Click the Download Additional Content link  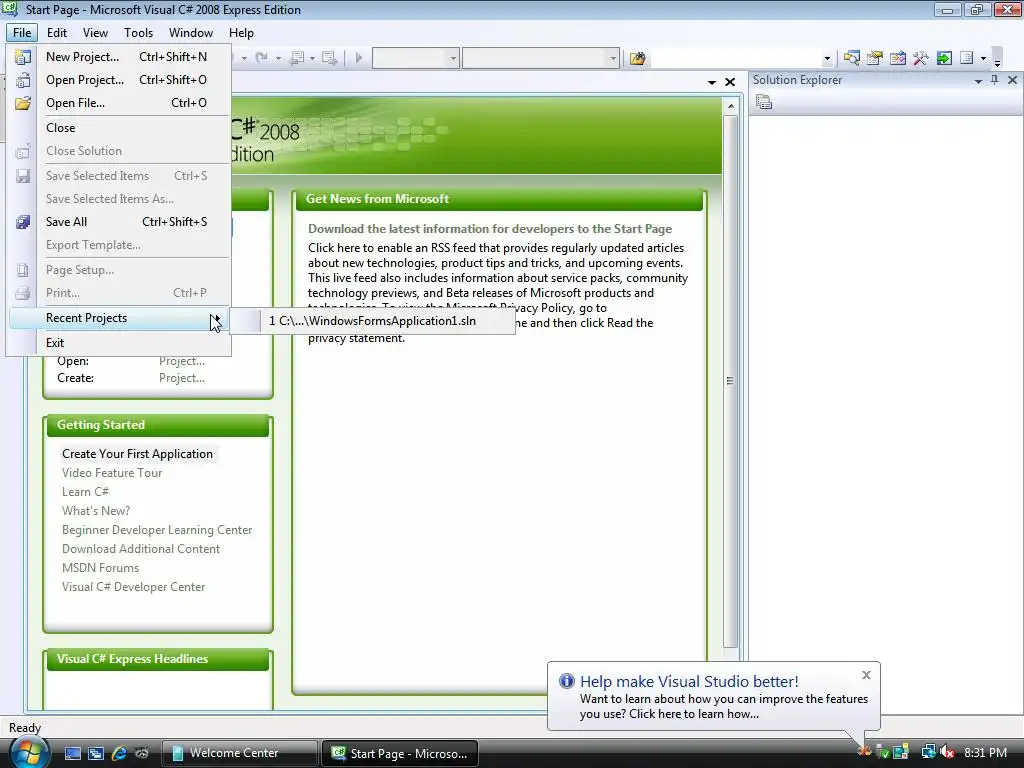tap(141, 549)
